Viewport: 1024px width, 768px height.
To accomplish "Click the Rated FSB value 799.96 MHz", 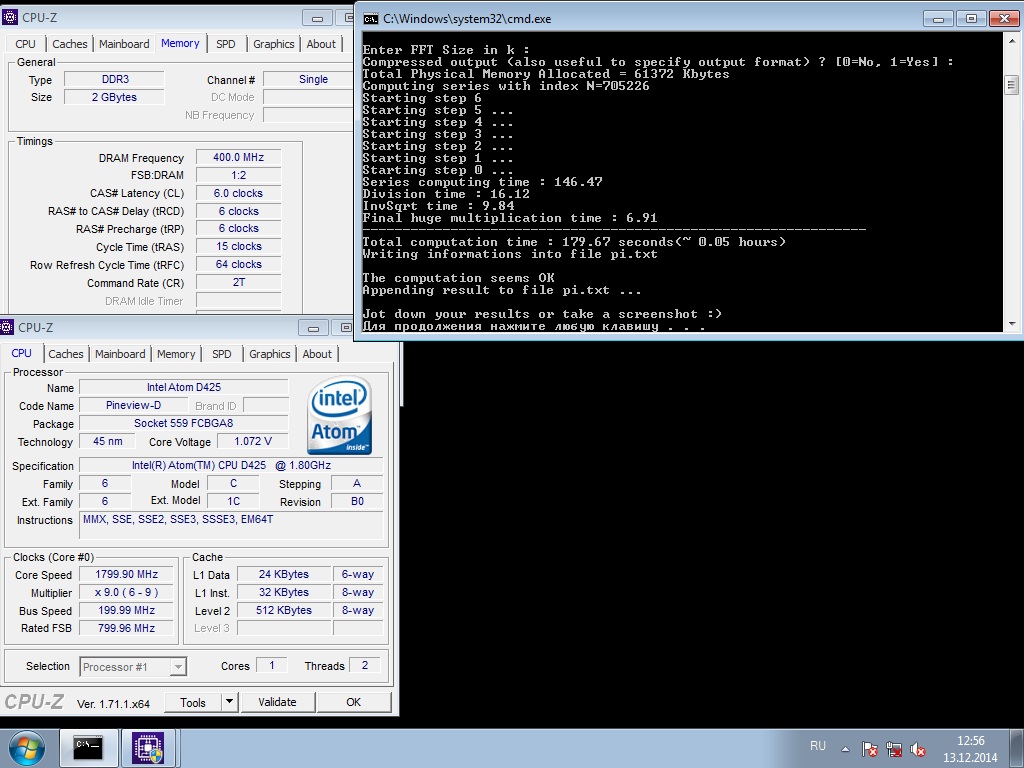I will [x=126, y=628].
